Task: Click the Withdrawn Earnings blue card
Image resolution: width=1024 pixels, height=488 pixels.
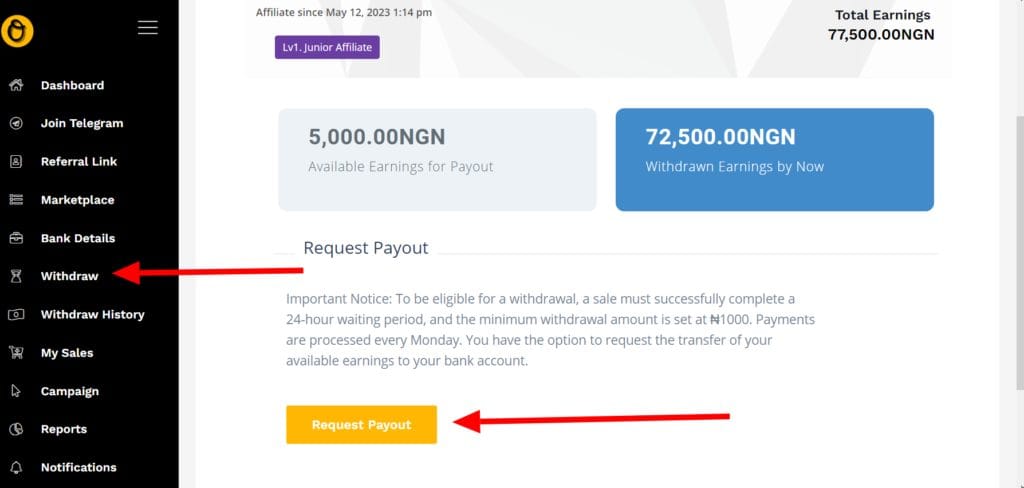Action: [774, 160]
